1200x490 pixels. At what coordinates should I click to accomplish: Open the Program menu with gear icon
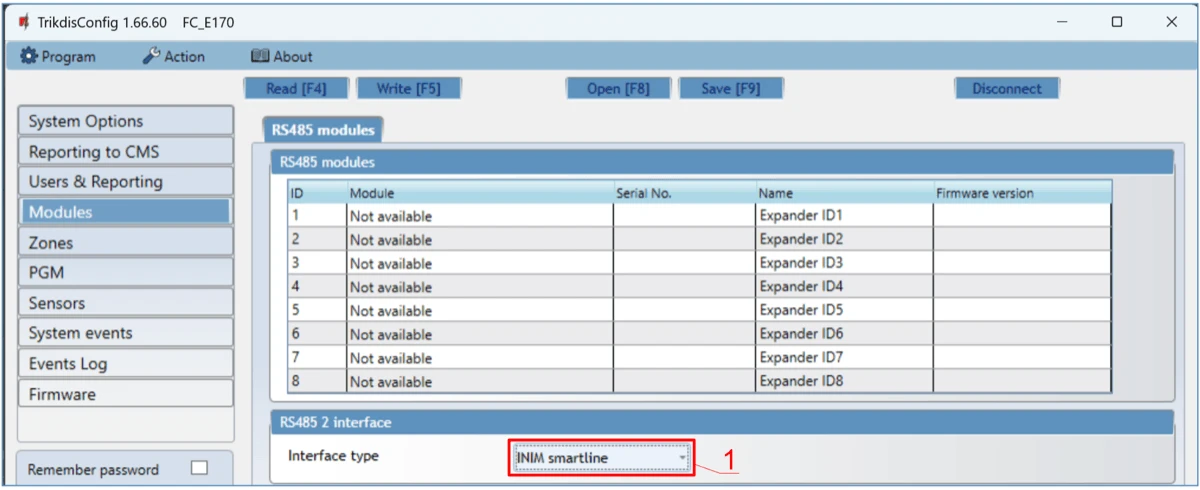tap(58, 57)
